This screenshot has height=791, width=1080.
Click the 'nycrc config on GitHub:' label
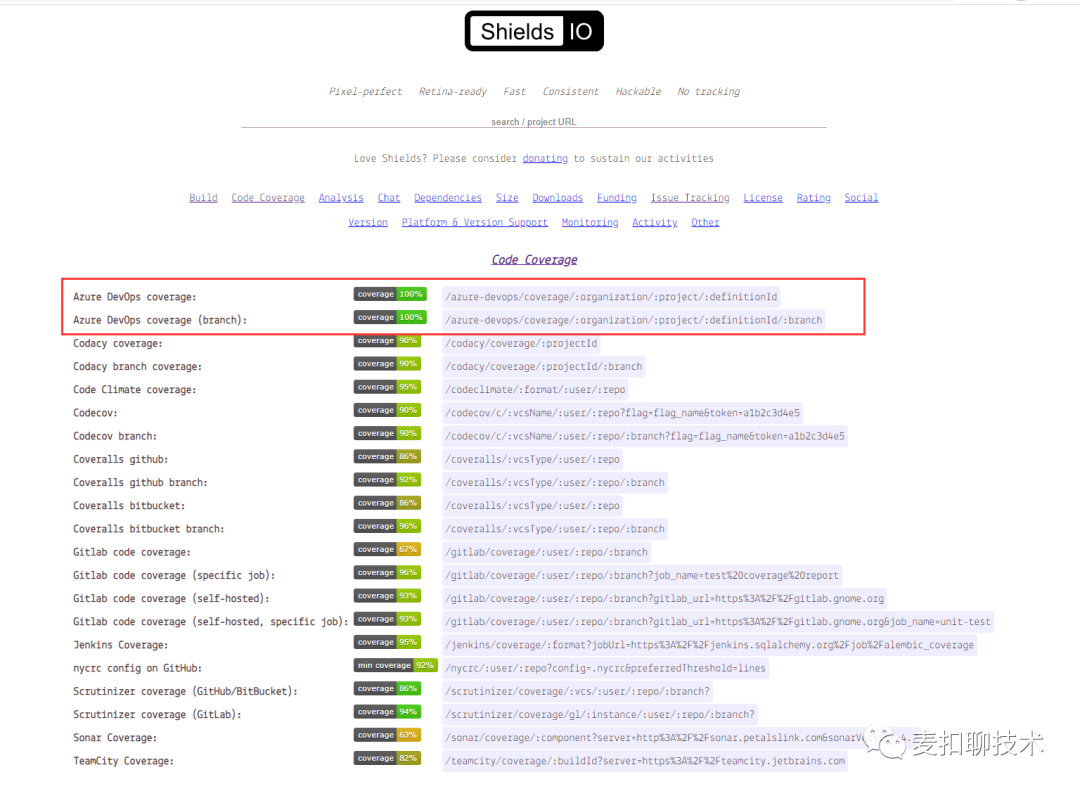pos(137,668)
